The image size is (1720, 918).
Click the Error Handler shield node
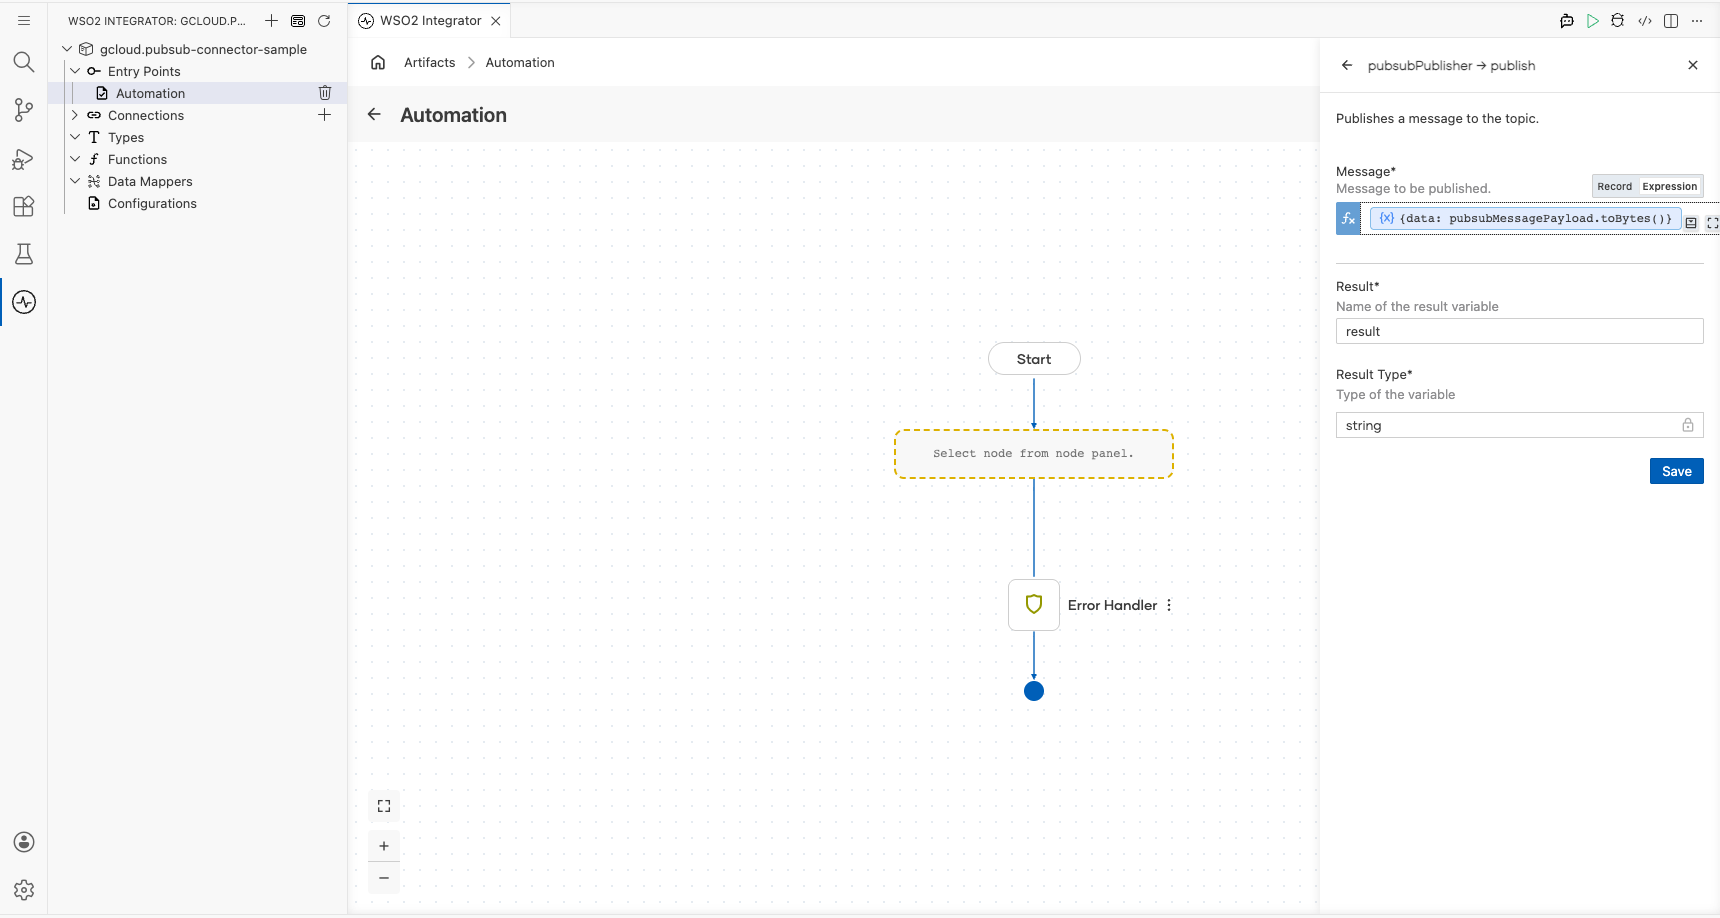(x=1034, y=604)
